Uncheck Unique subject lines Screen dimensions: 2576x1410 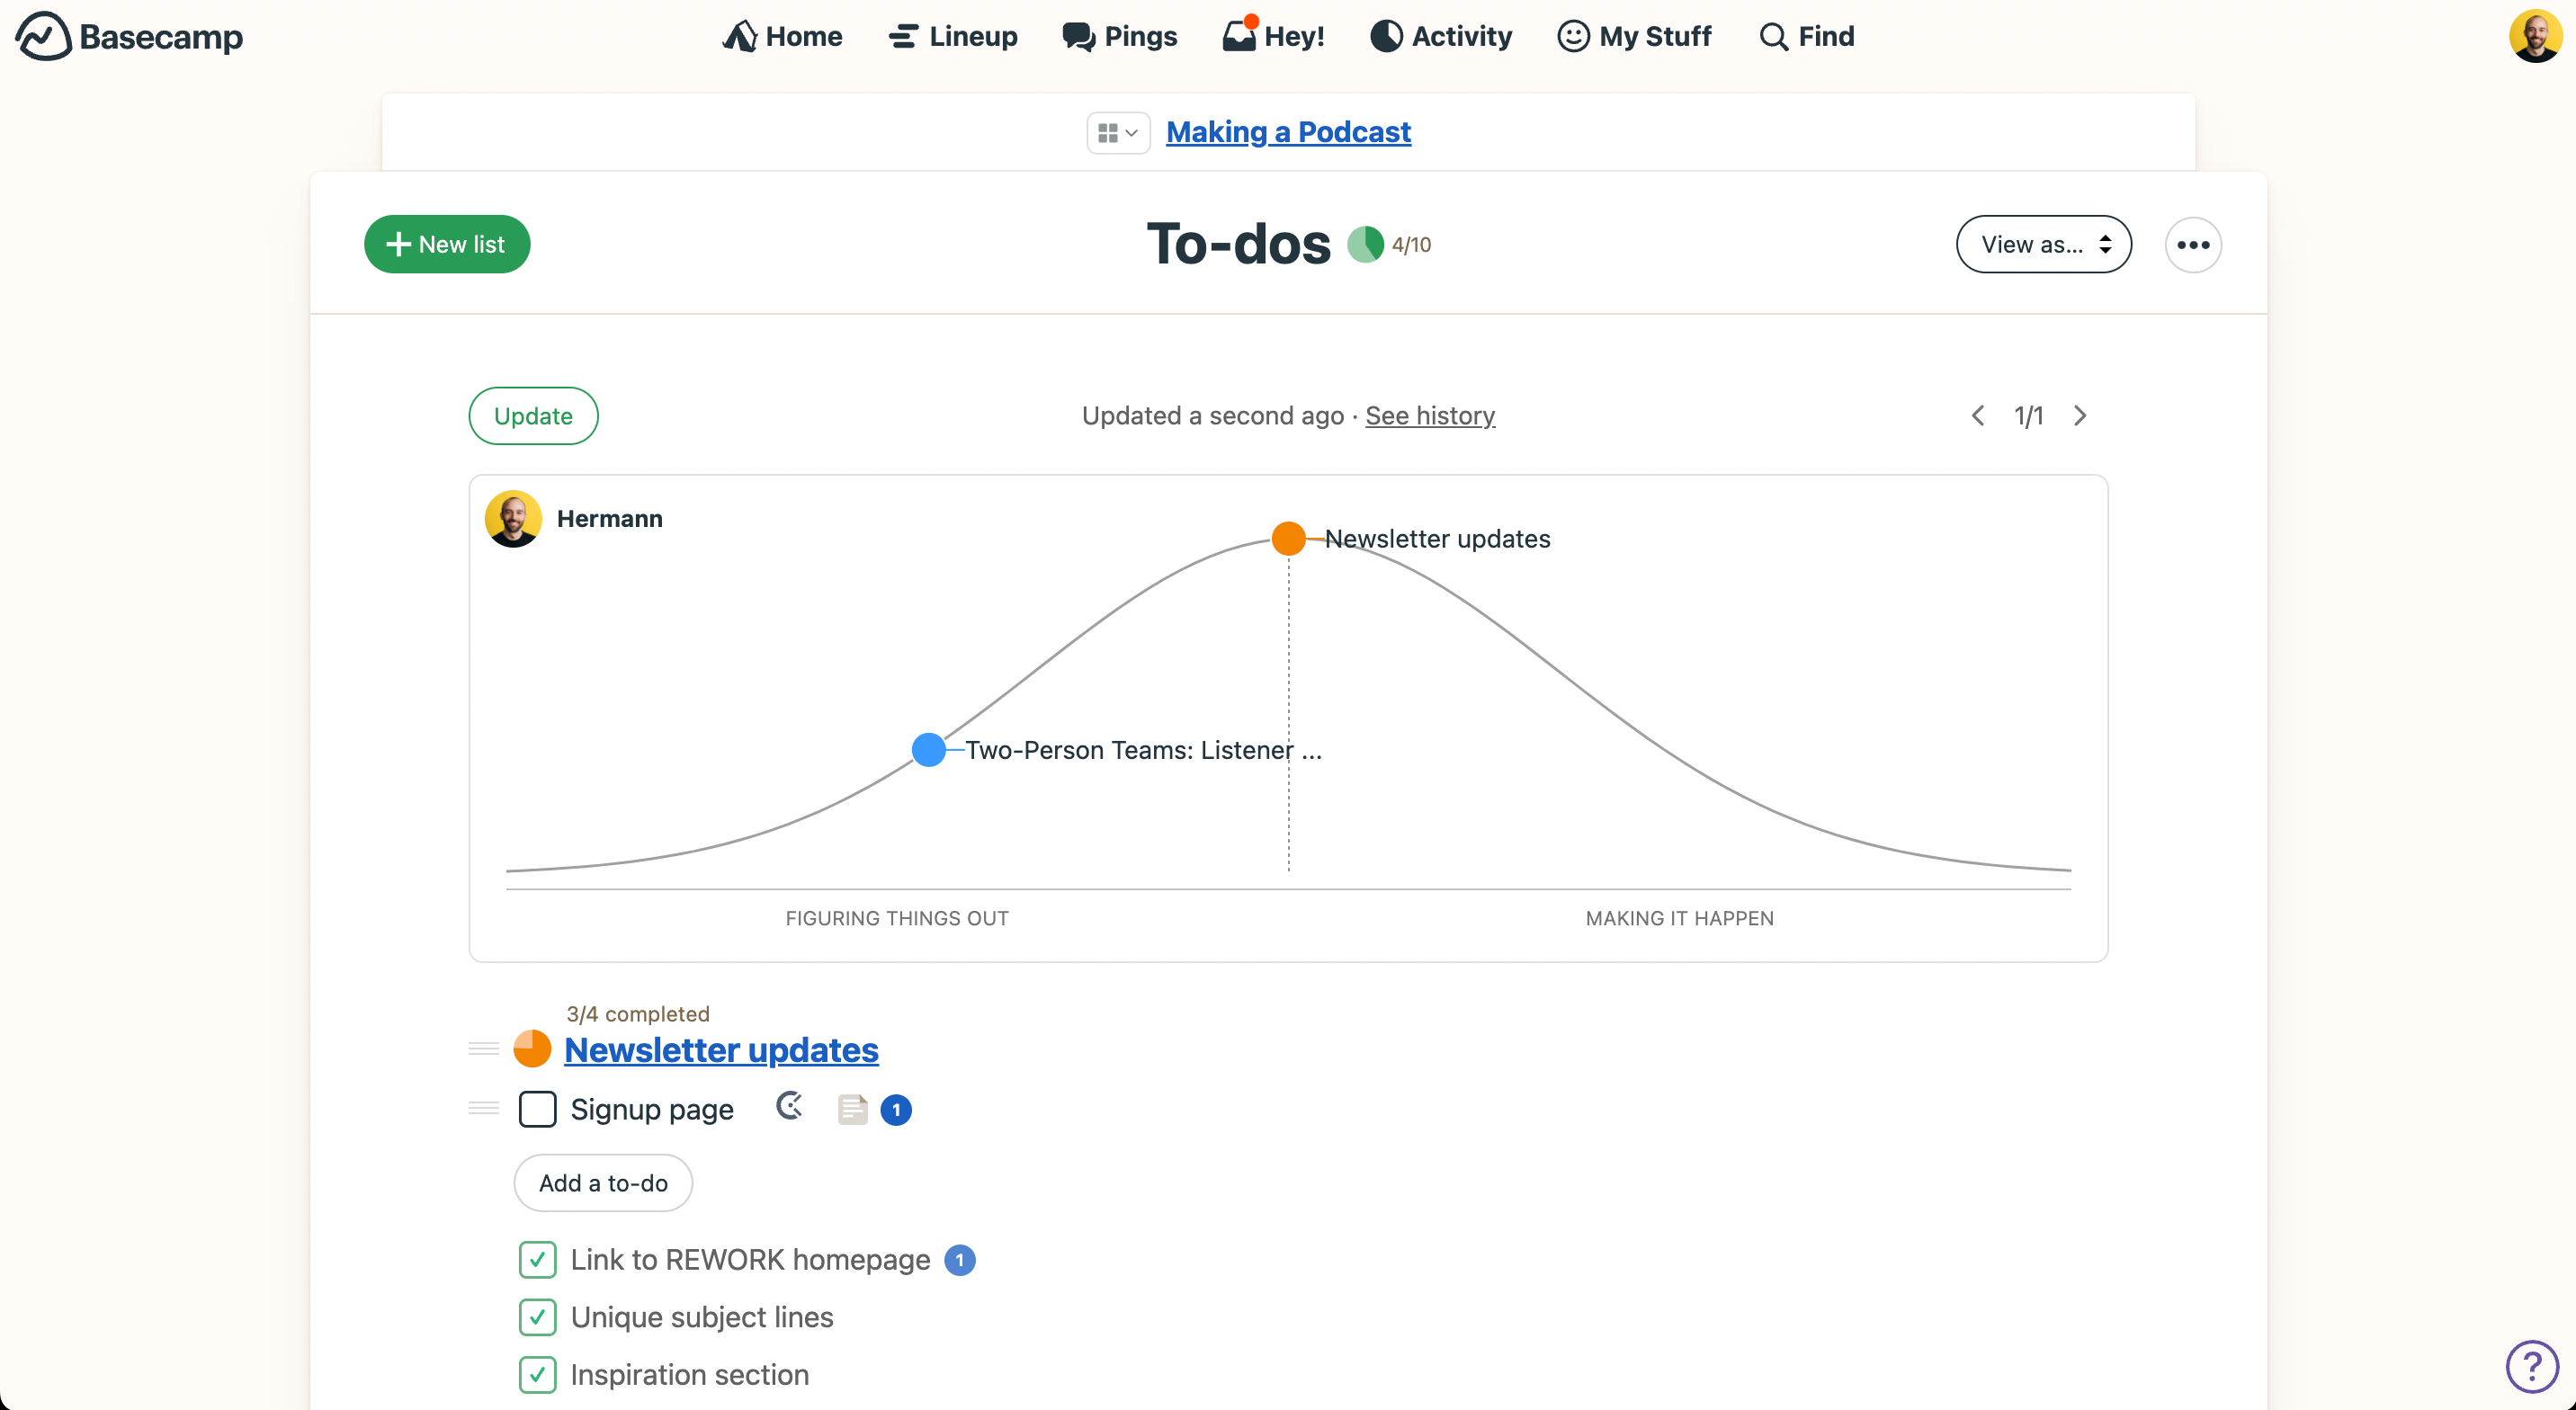(x=537, y=1317)
